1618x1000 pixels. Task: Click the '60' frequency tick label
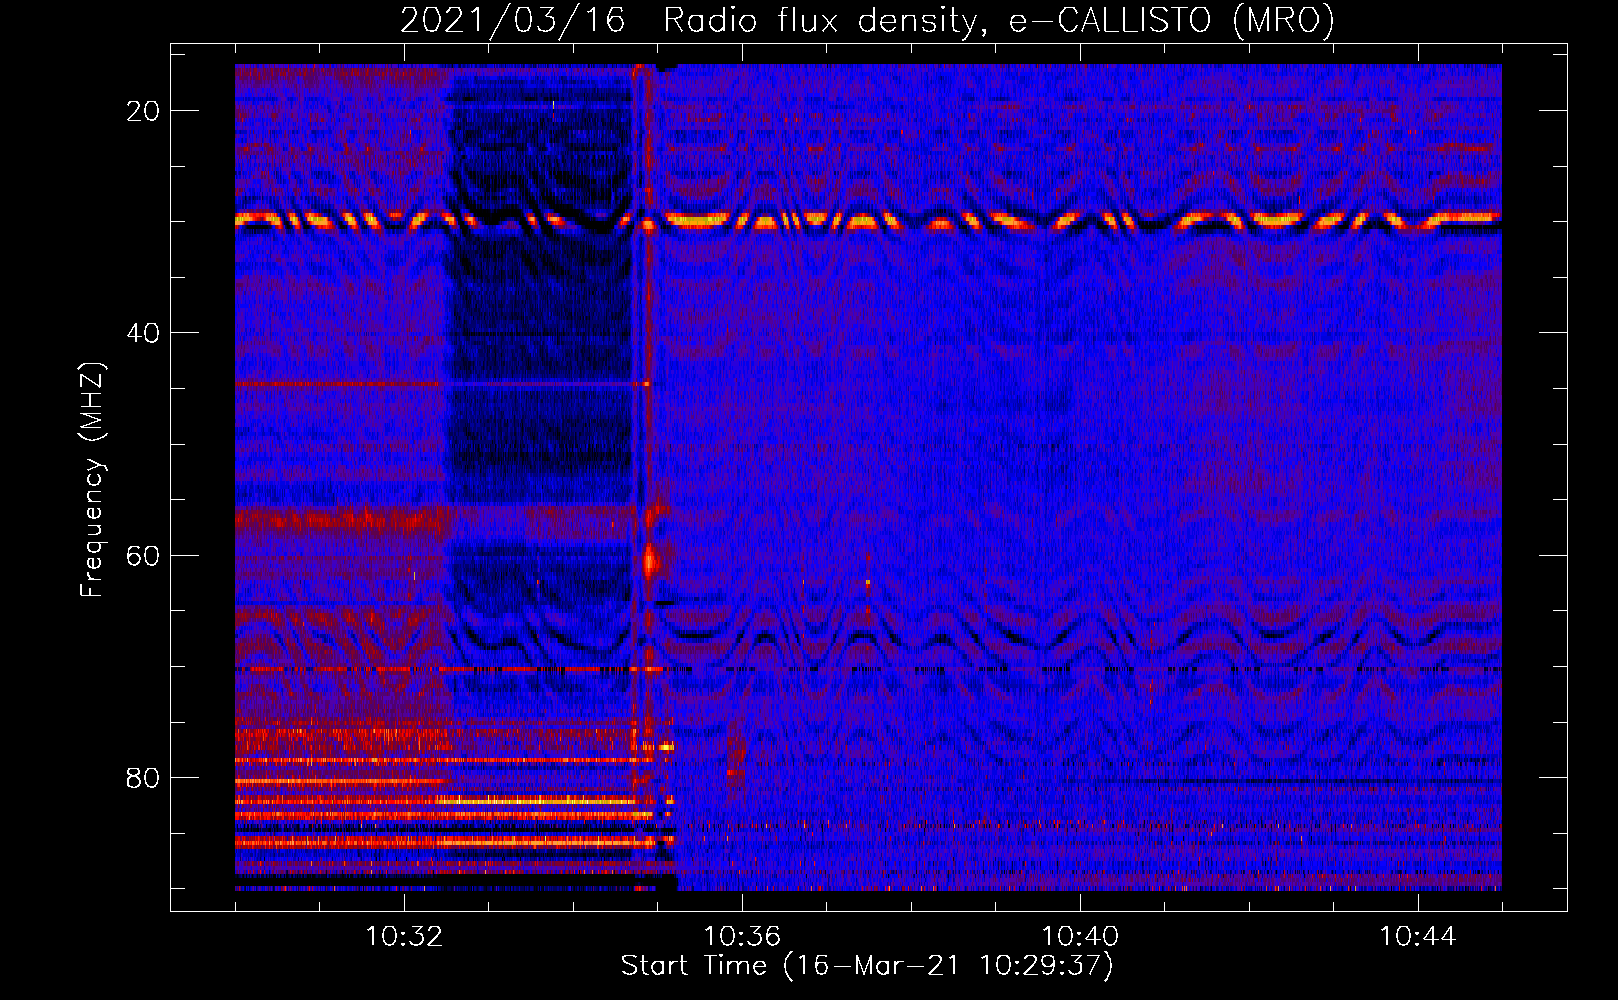pyautogui.click(x=144, y=555)
